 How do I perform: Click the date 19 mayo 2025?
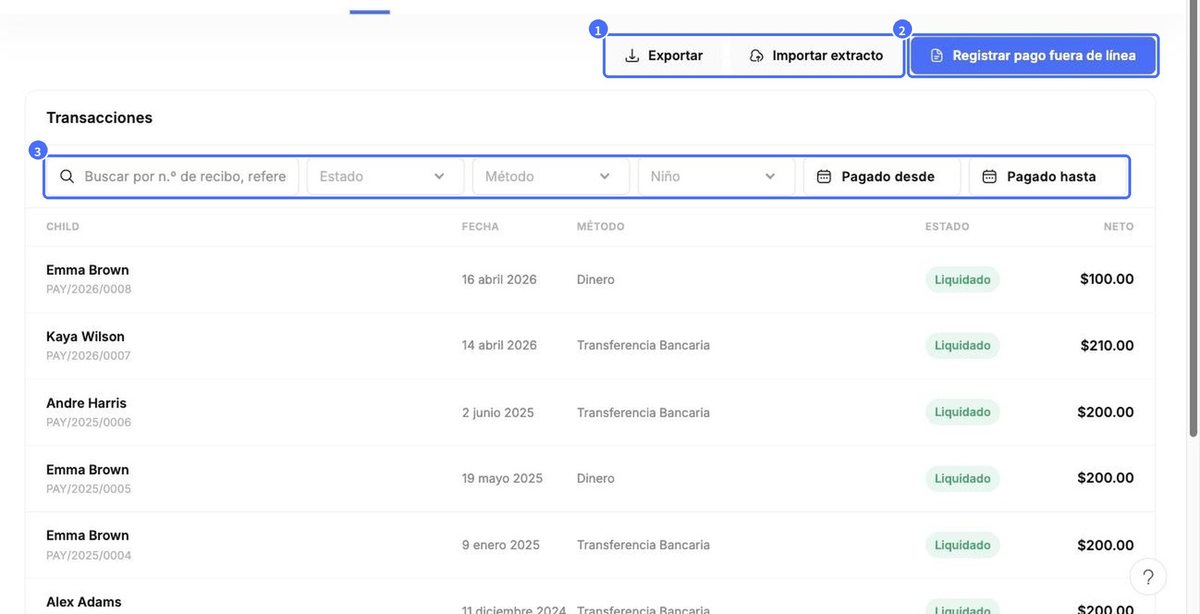tap(502, 479)
